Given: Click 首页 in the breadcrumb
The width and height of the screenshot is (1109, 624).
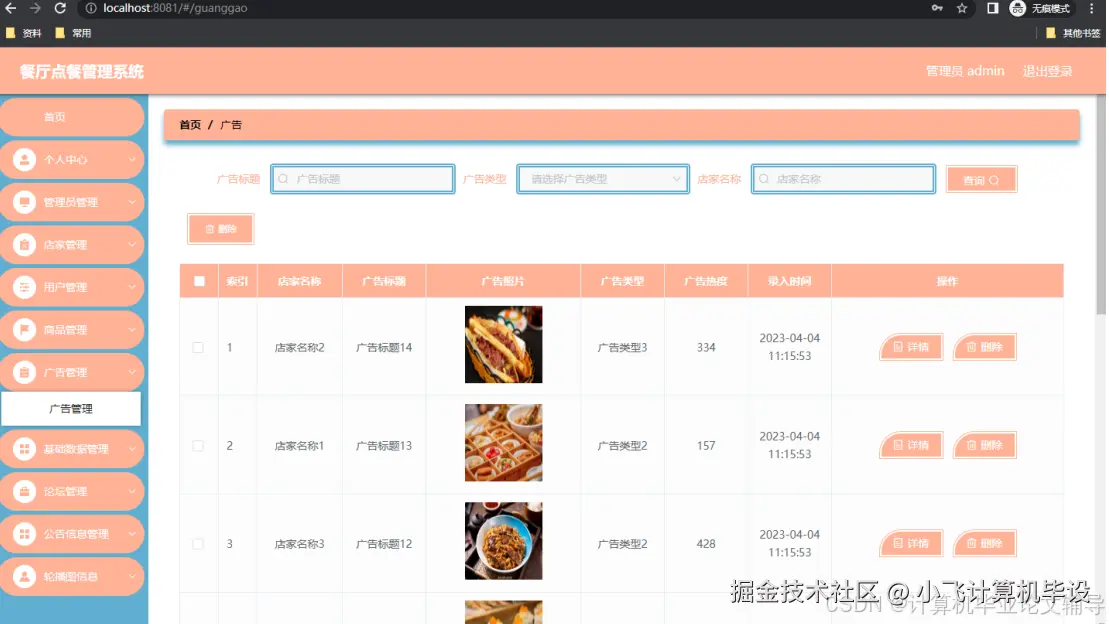Looking at the screenshot, I should (189, 125).
